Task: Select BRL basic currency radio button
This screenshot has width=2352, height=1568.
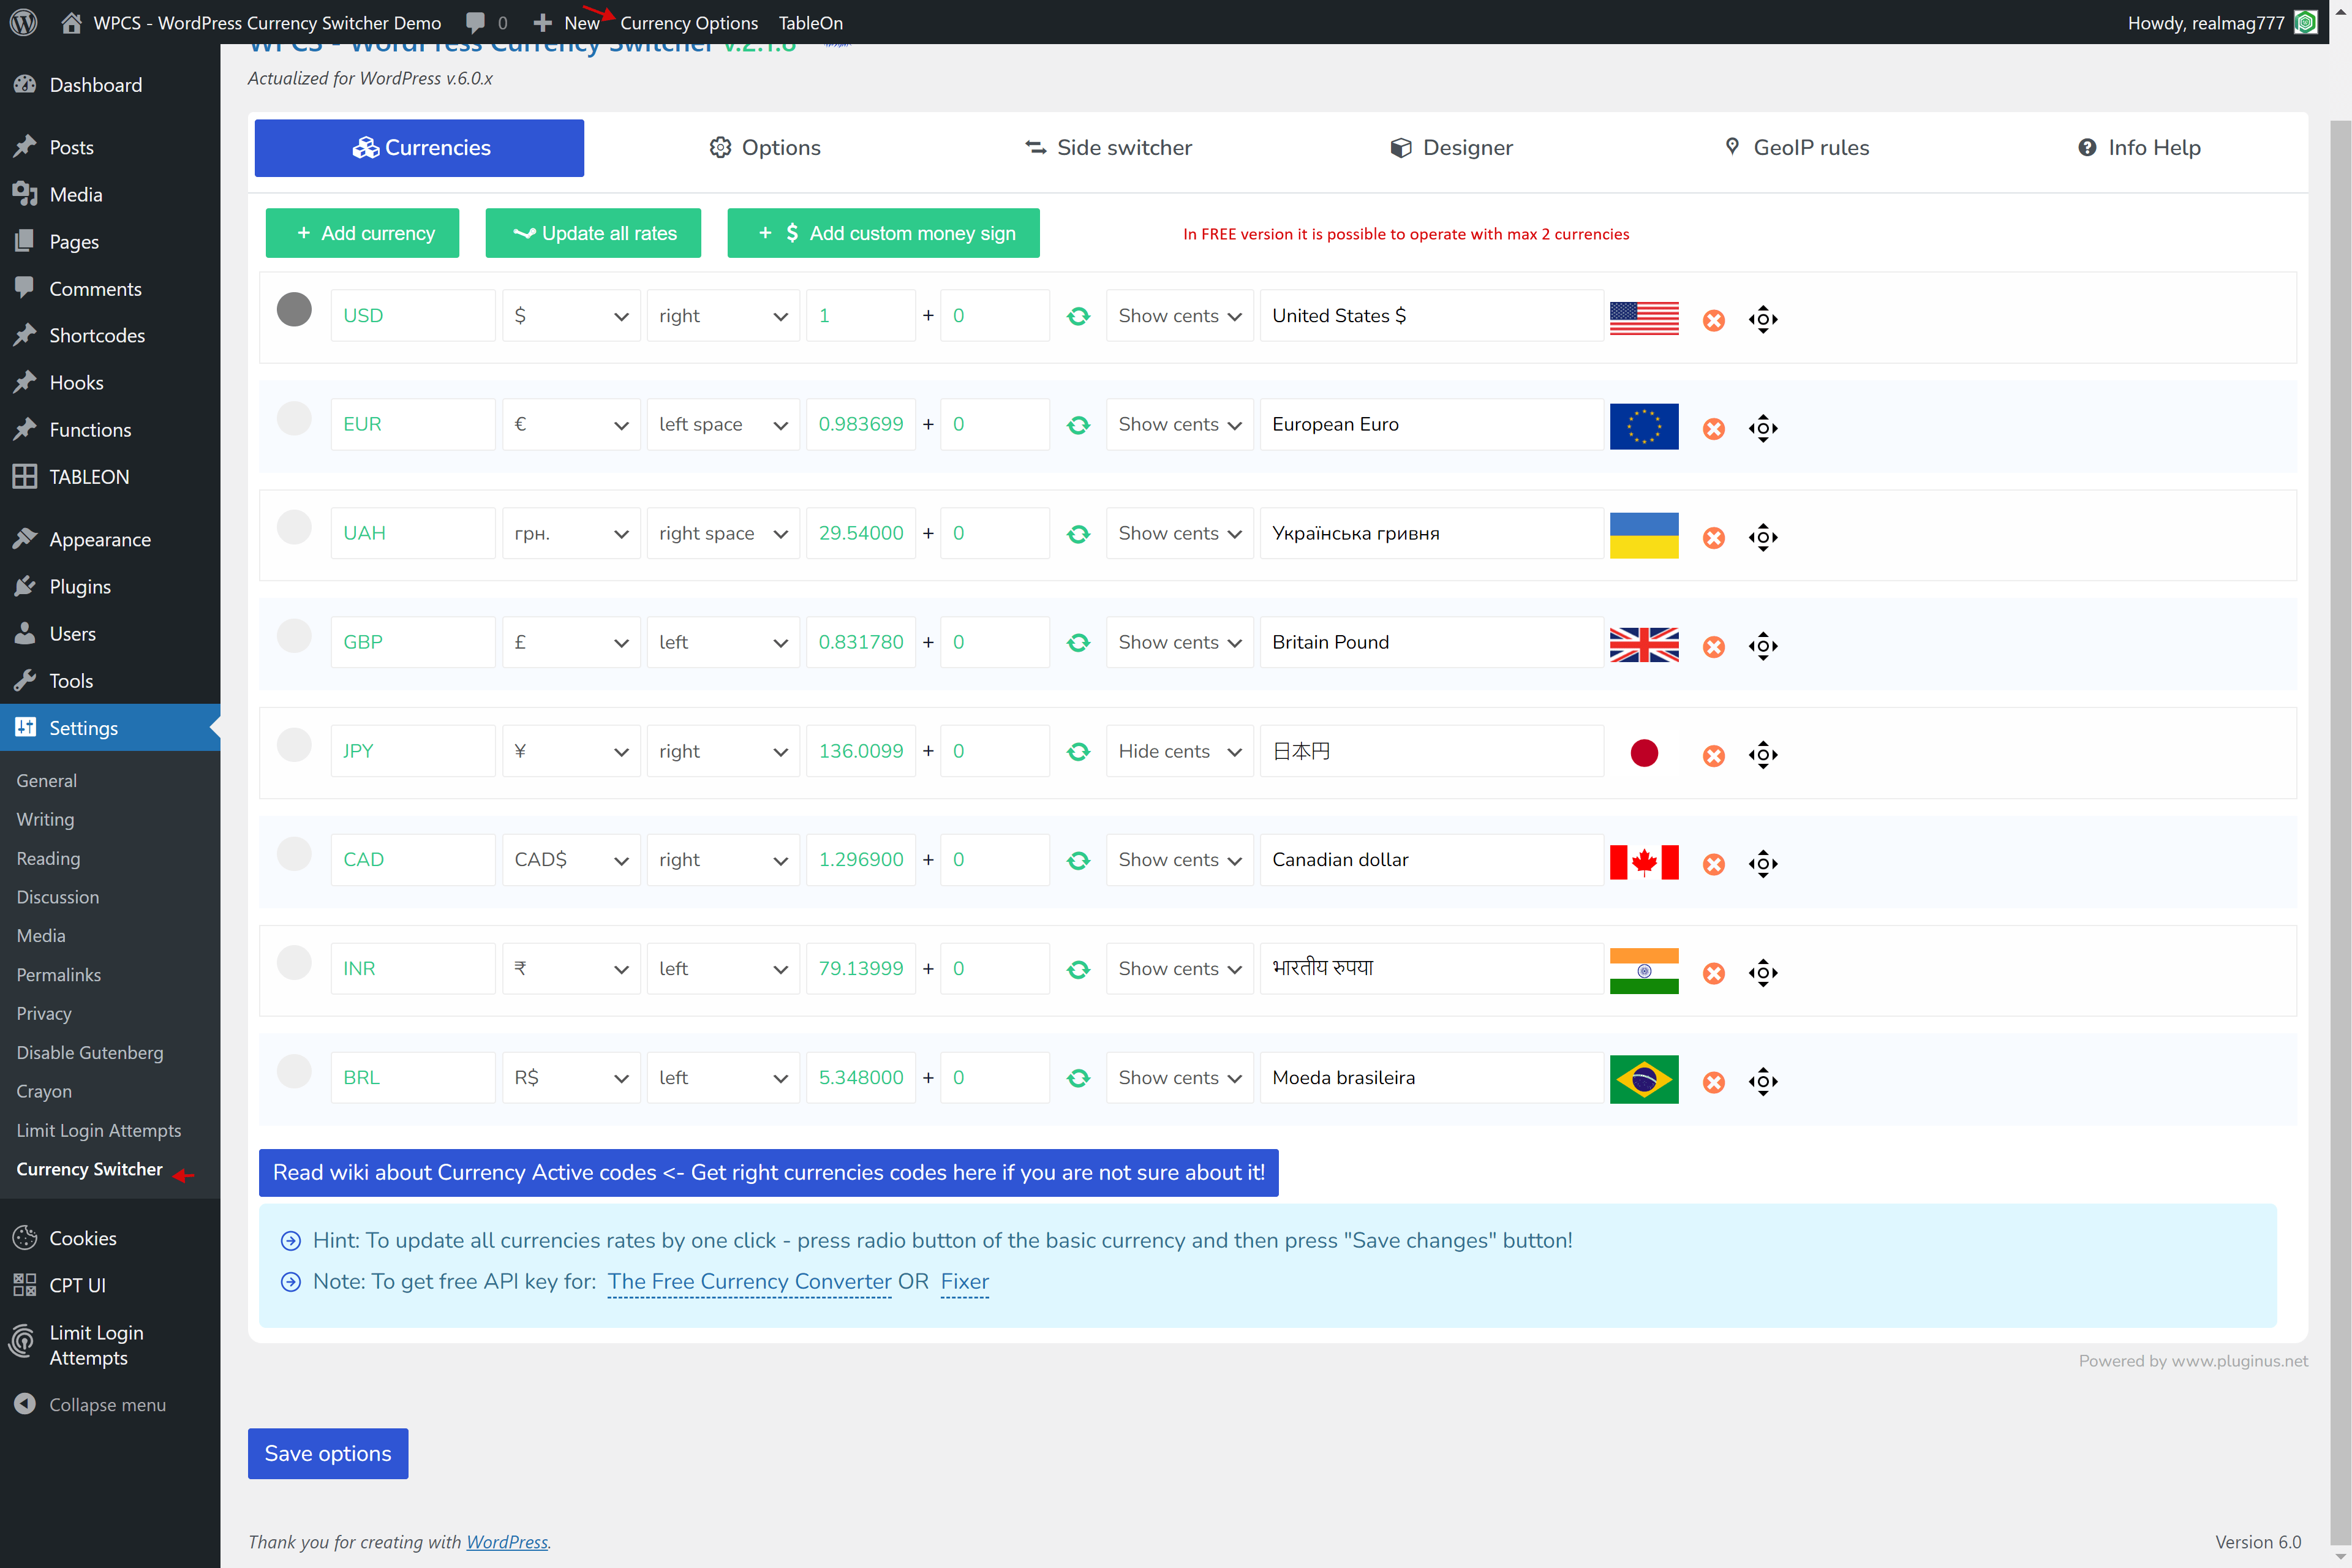Action: point(294,1071)
